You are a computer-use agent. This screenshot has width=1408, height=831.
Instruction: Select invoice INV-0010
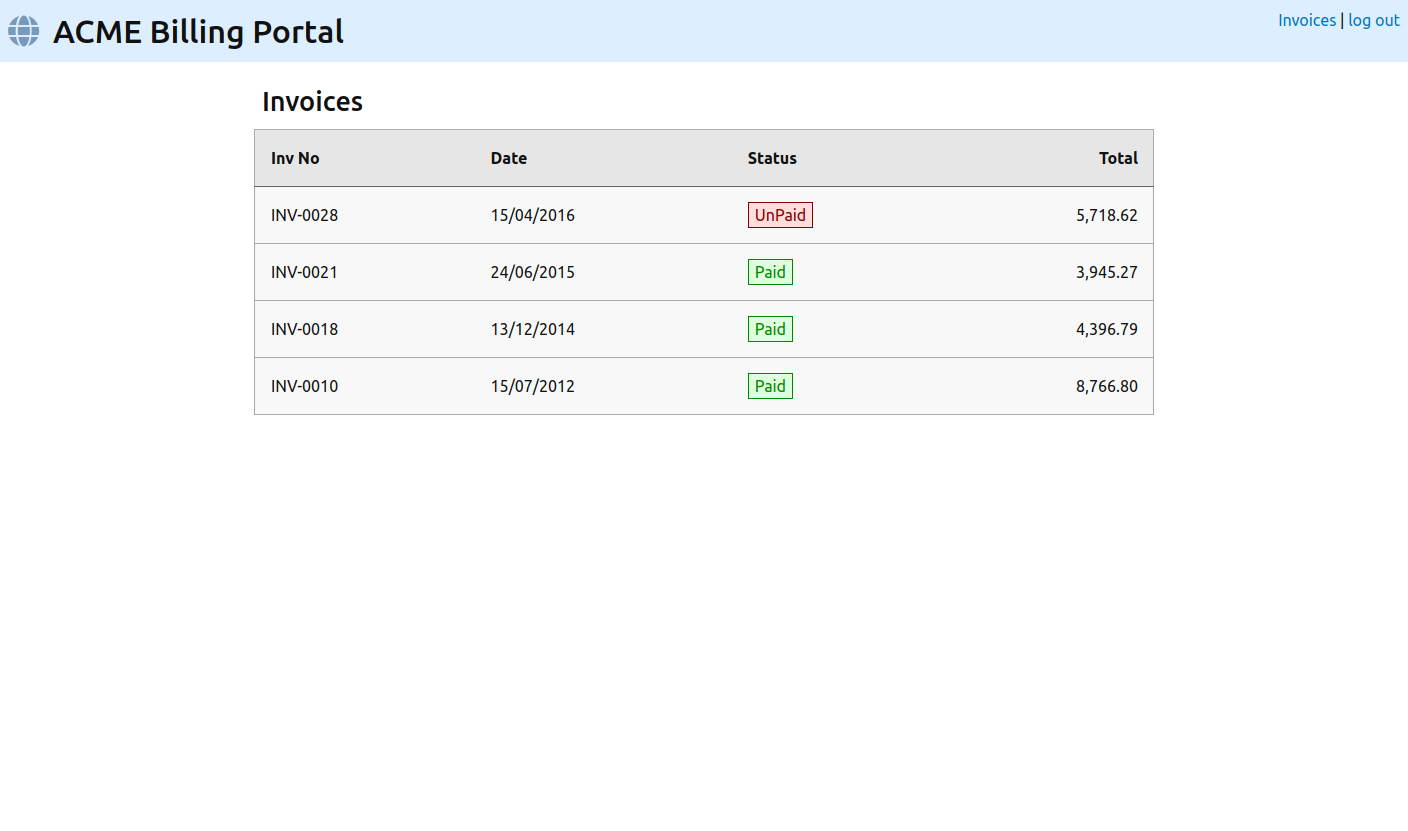coord(305,386)
